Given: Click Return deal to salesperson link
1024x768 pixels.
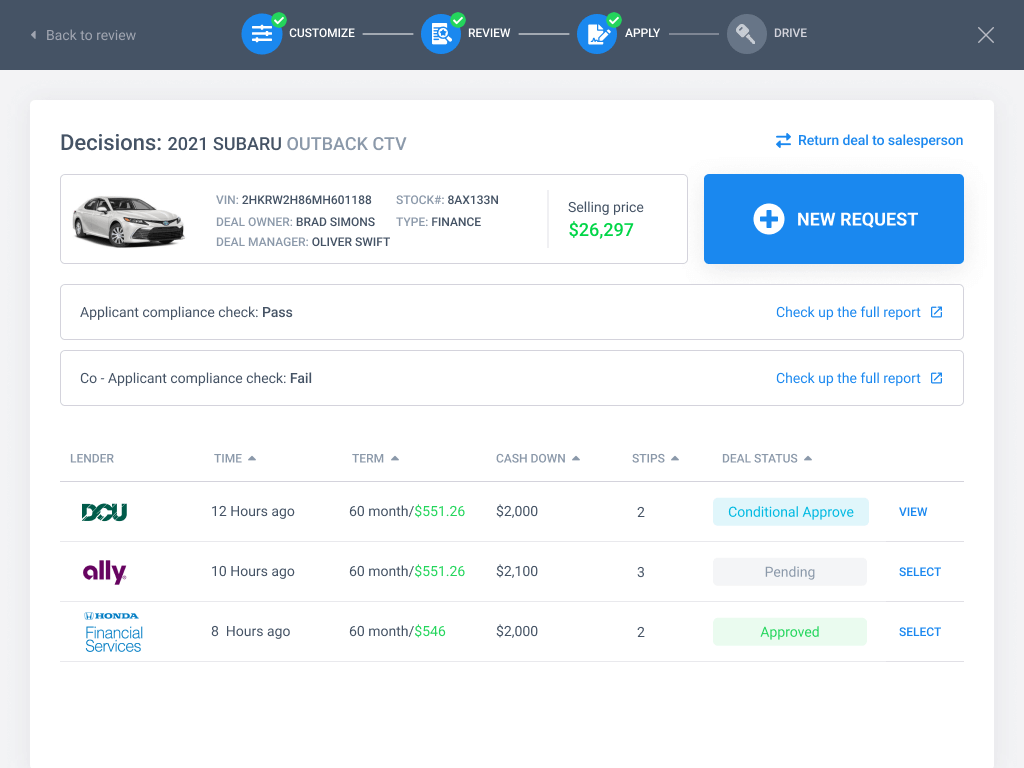Looking at the screenshot, I should (880, 140).
